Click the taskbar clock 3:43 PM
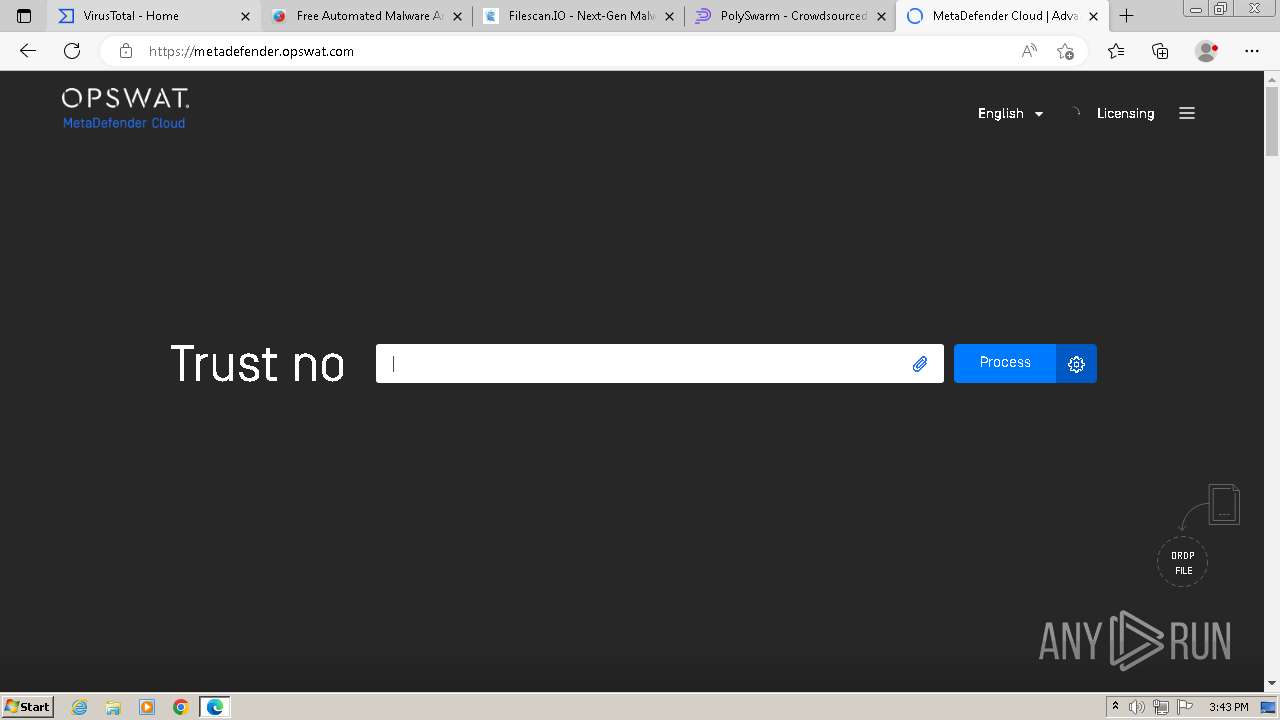 pos(1228,707)
